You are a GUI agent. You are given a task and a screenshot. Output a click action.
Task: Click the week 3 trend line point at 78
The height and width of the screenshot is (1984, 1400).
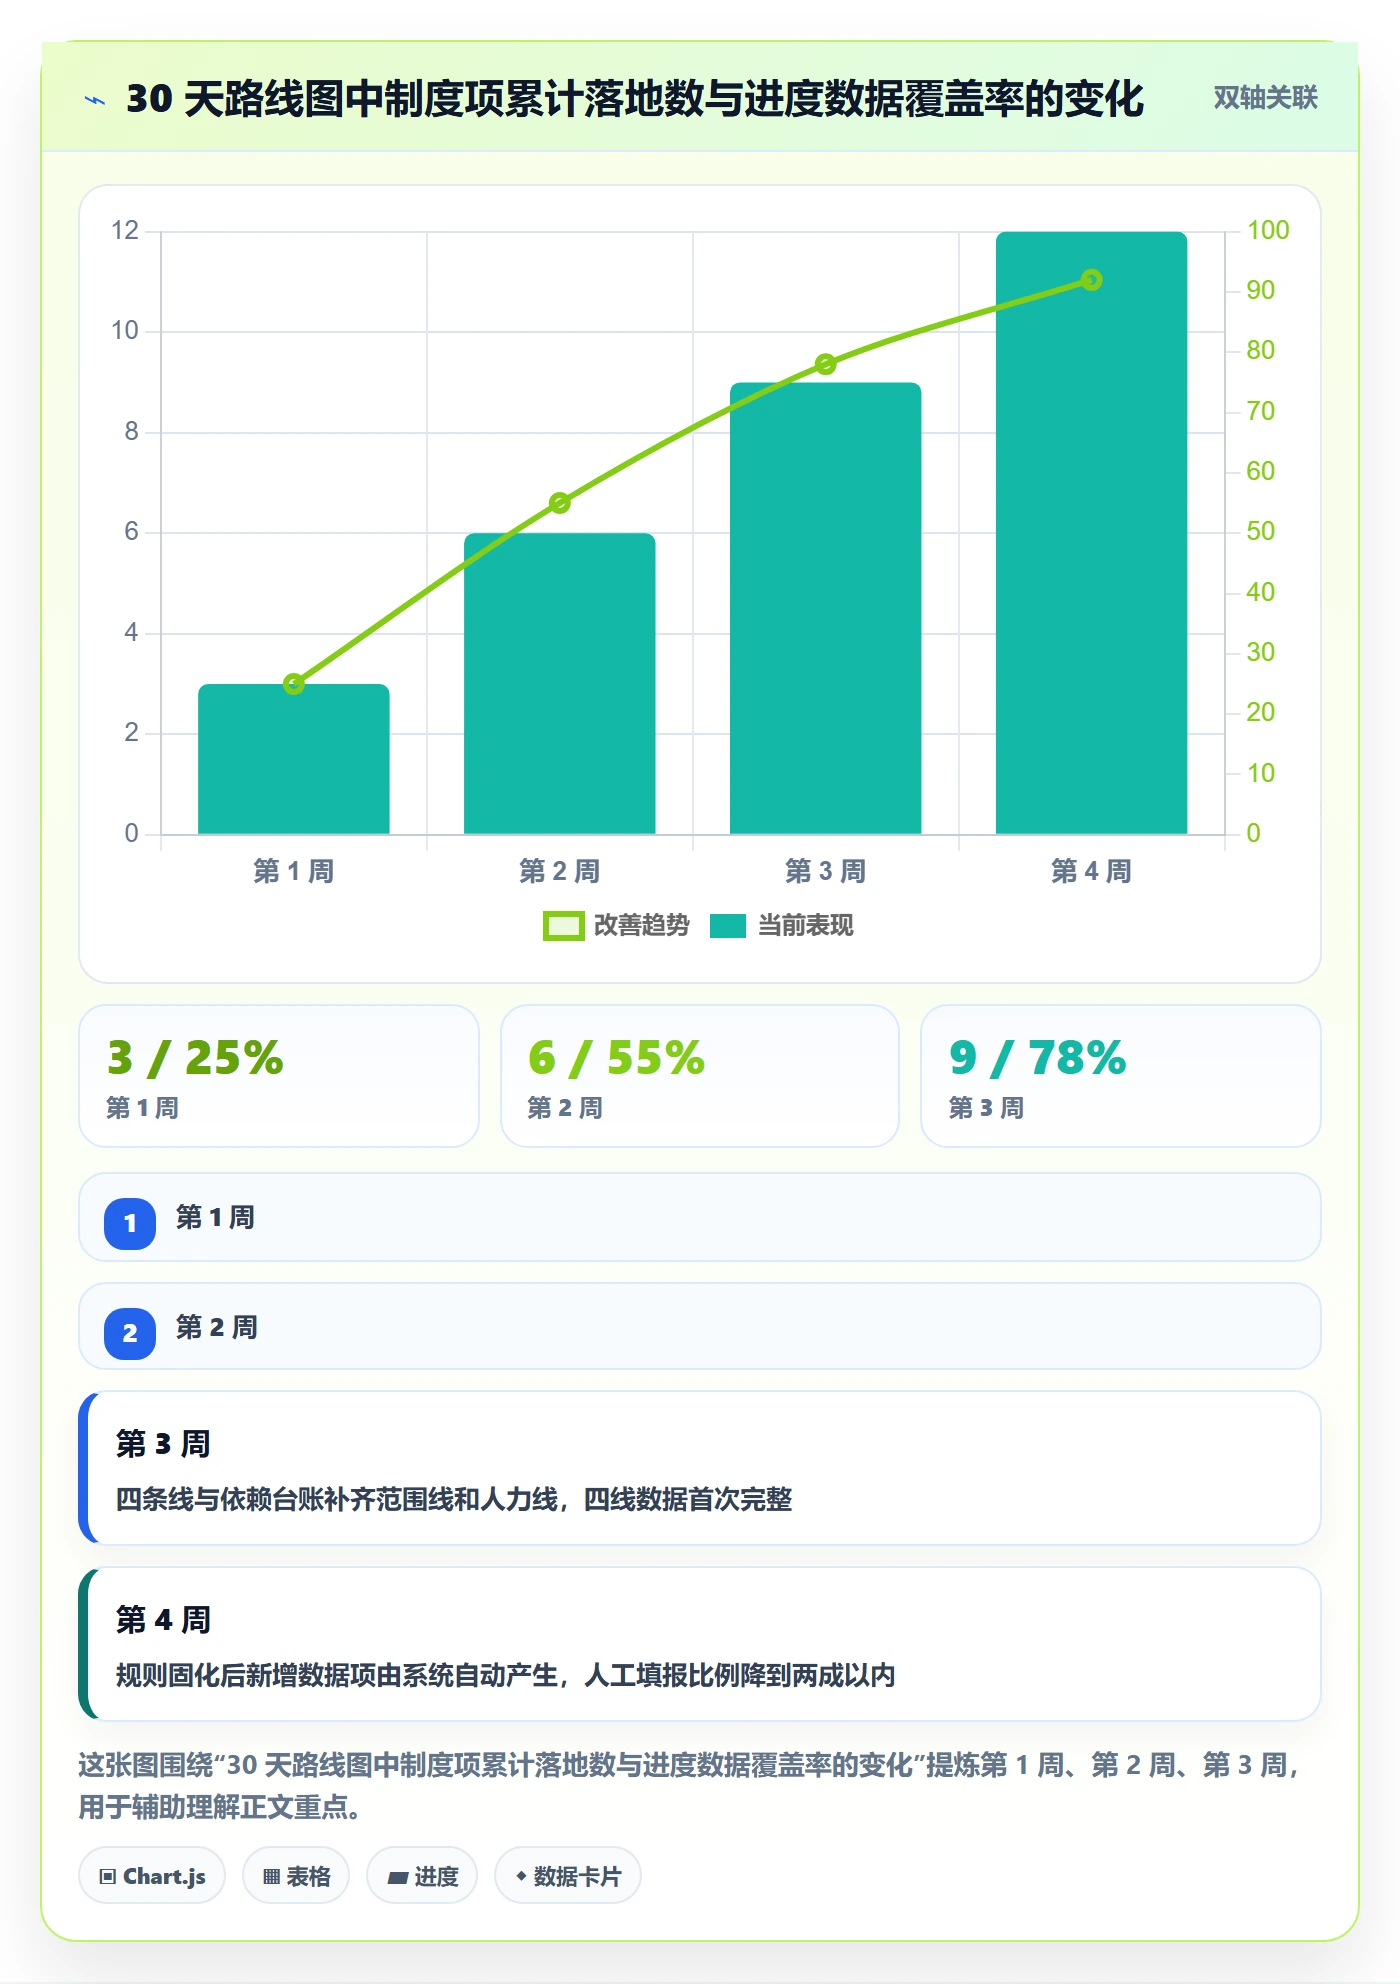coord(826,364)
